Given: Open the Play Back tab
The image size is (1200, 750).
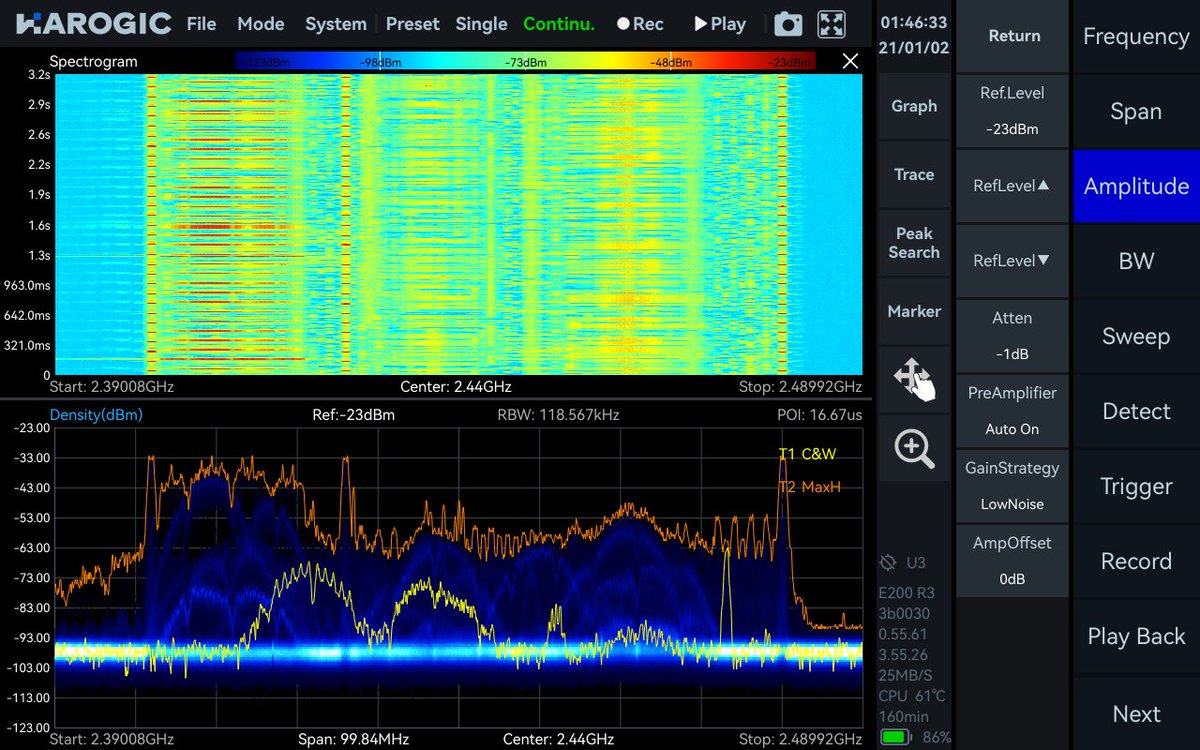Looking at the screenshot, I should [1136, 636].
